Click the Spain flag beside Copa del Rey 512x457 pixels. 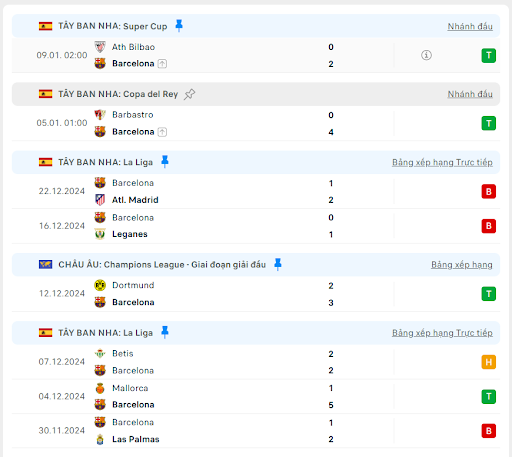coord(45,94)
